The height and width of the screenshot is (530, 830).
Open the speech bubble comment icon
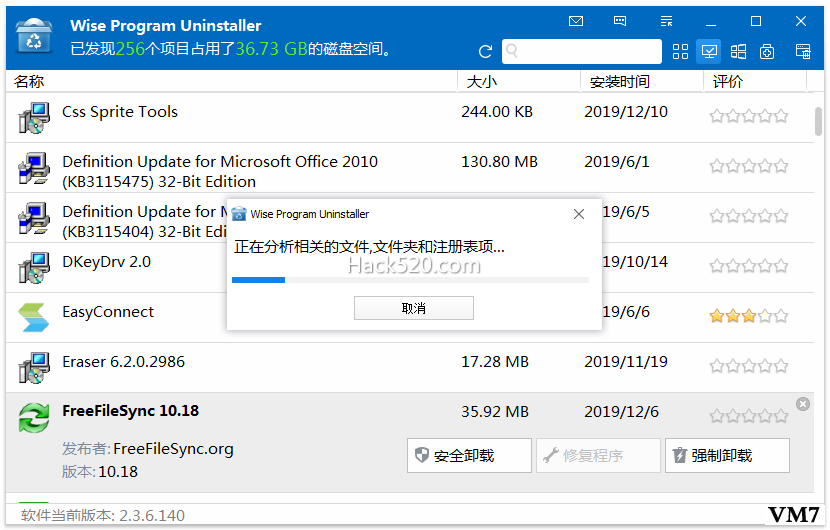[x=620, y=21]
